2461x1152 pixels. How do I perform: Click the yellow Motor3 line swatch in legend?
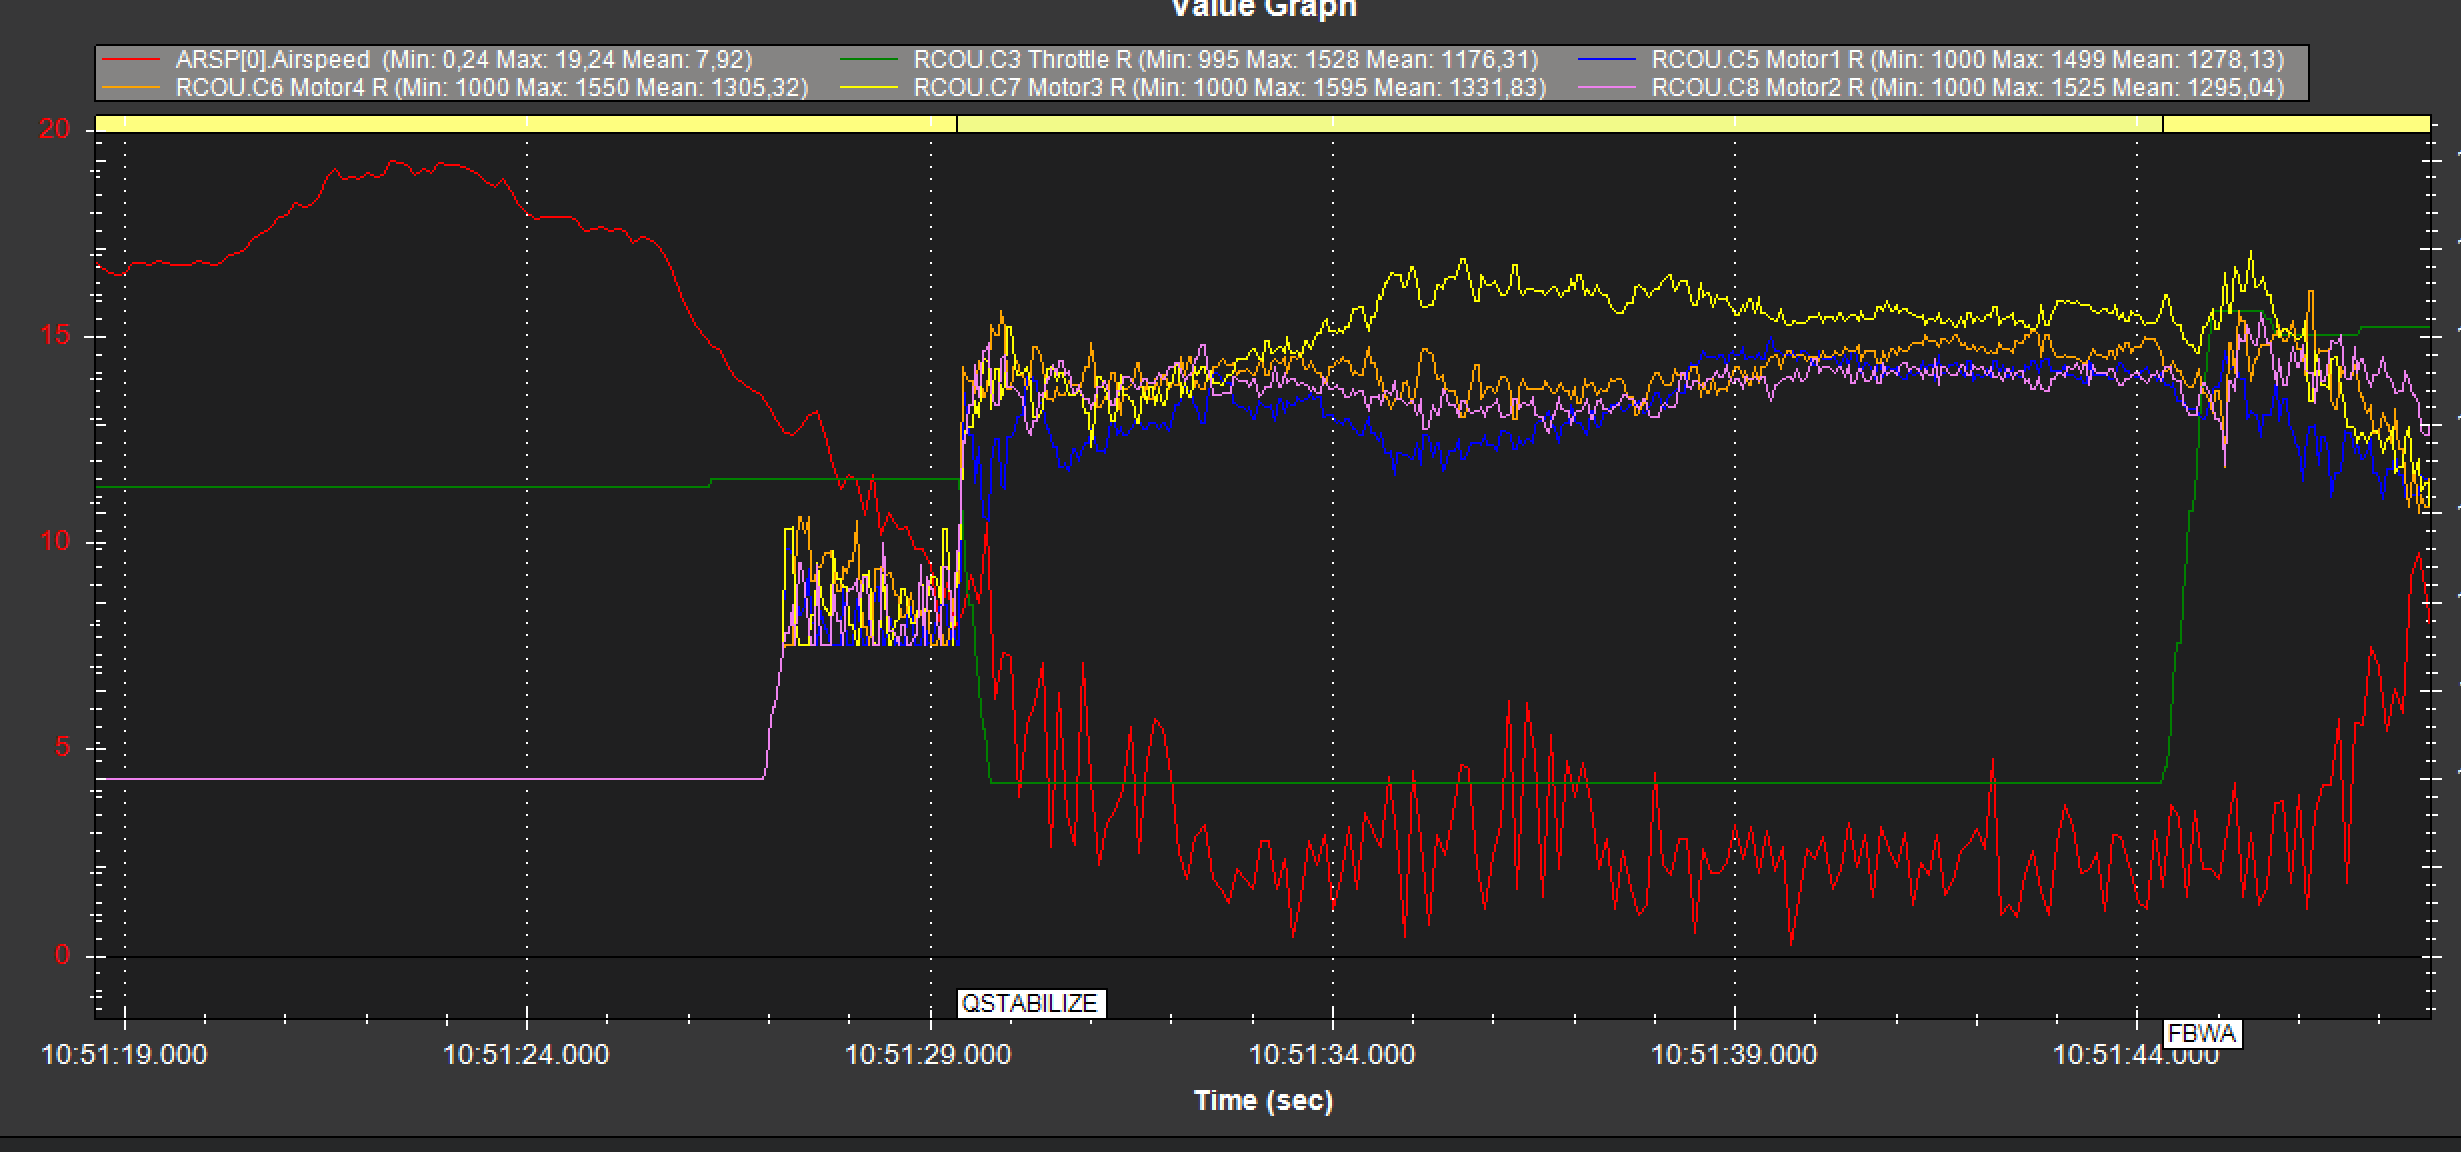click(869, 88)
